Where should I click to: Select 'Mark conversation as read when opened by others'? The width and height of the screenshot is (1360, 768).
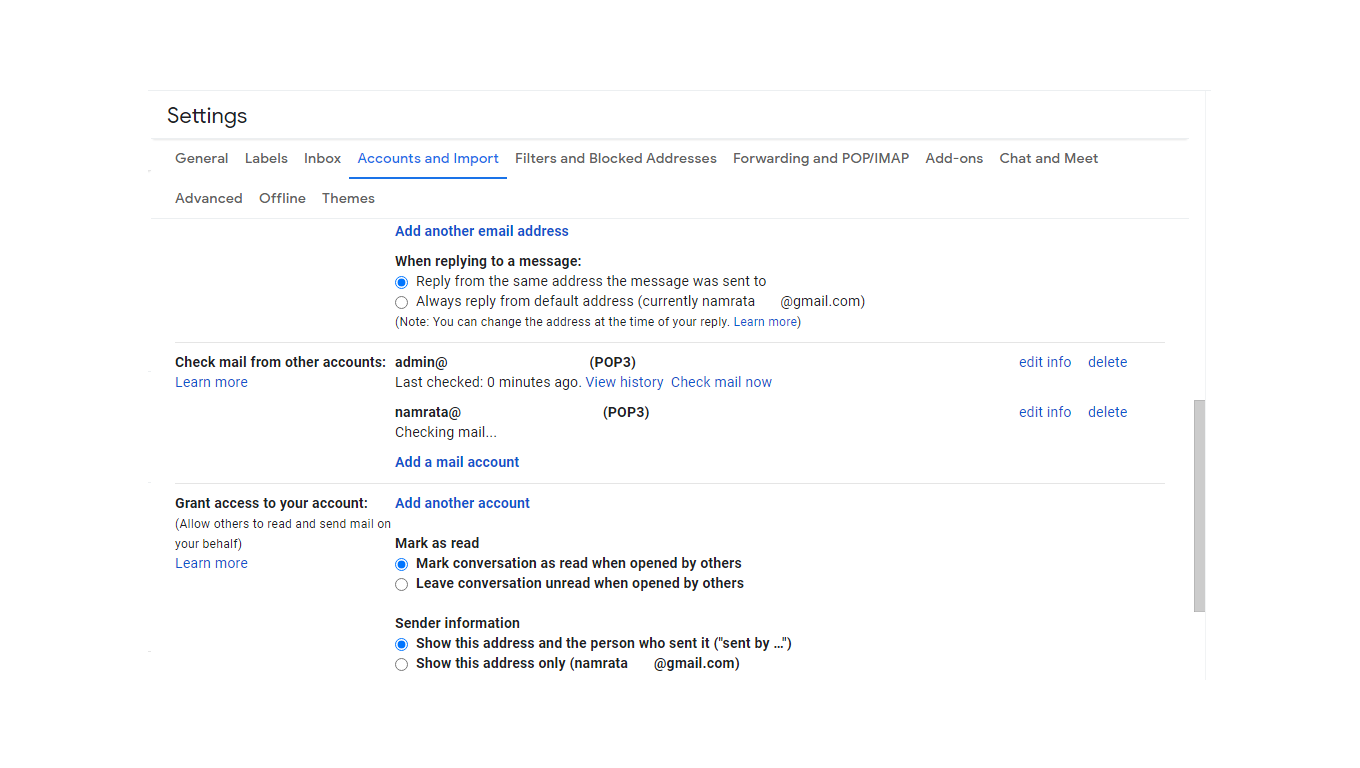[401, 564]
